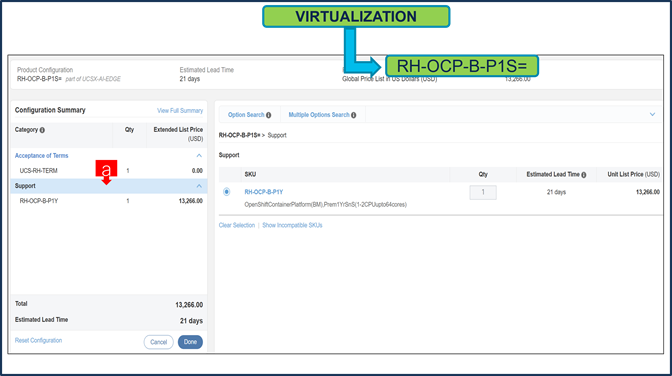
Task: Click Clear Selection link
Action: [x=237, y=225]
